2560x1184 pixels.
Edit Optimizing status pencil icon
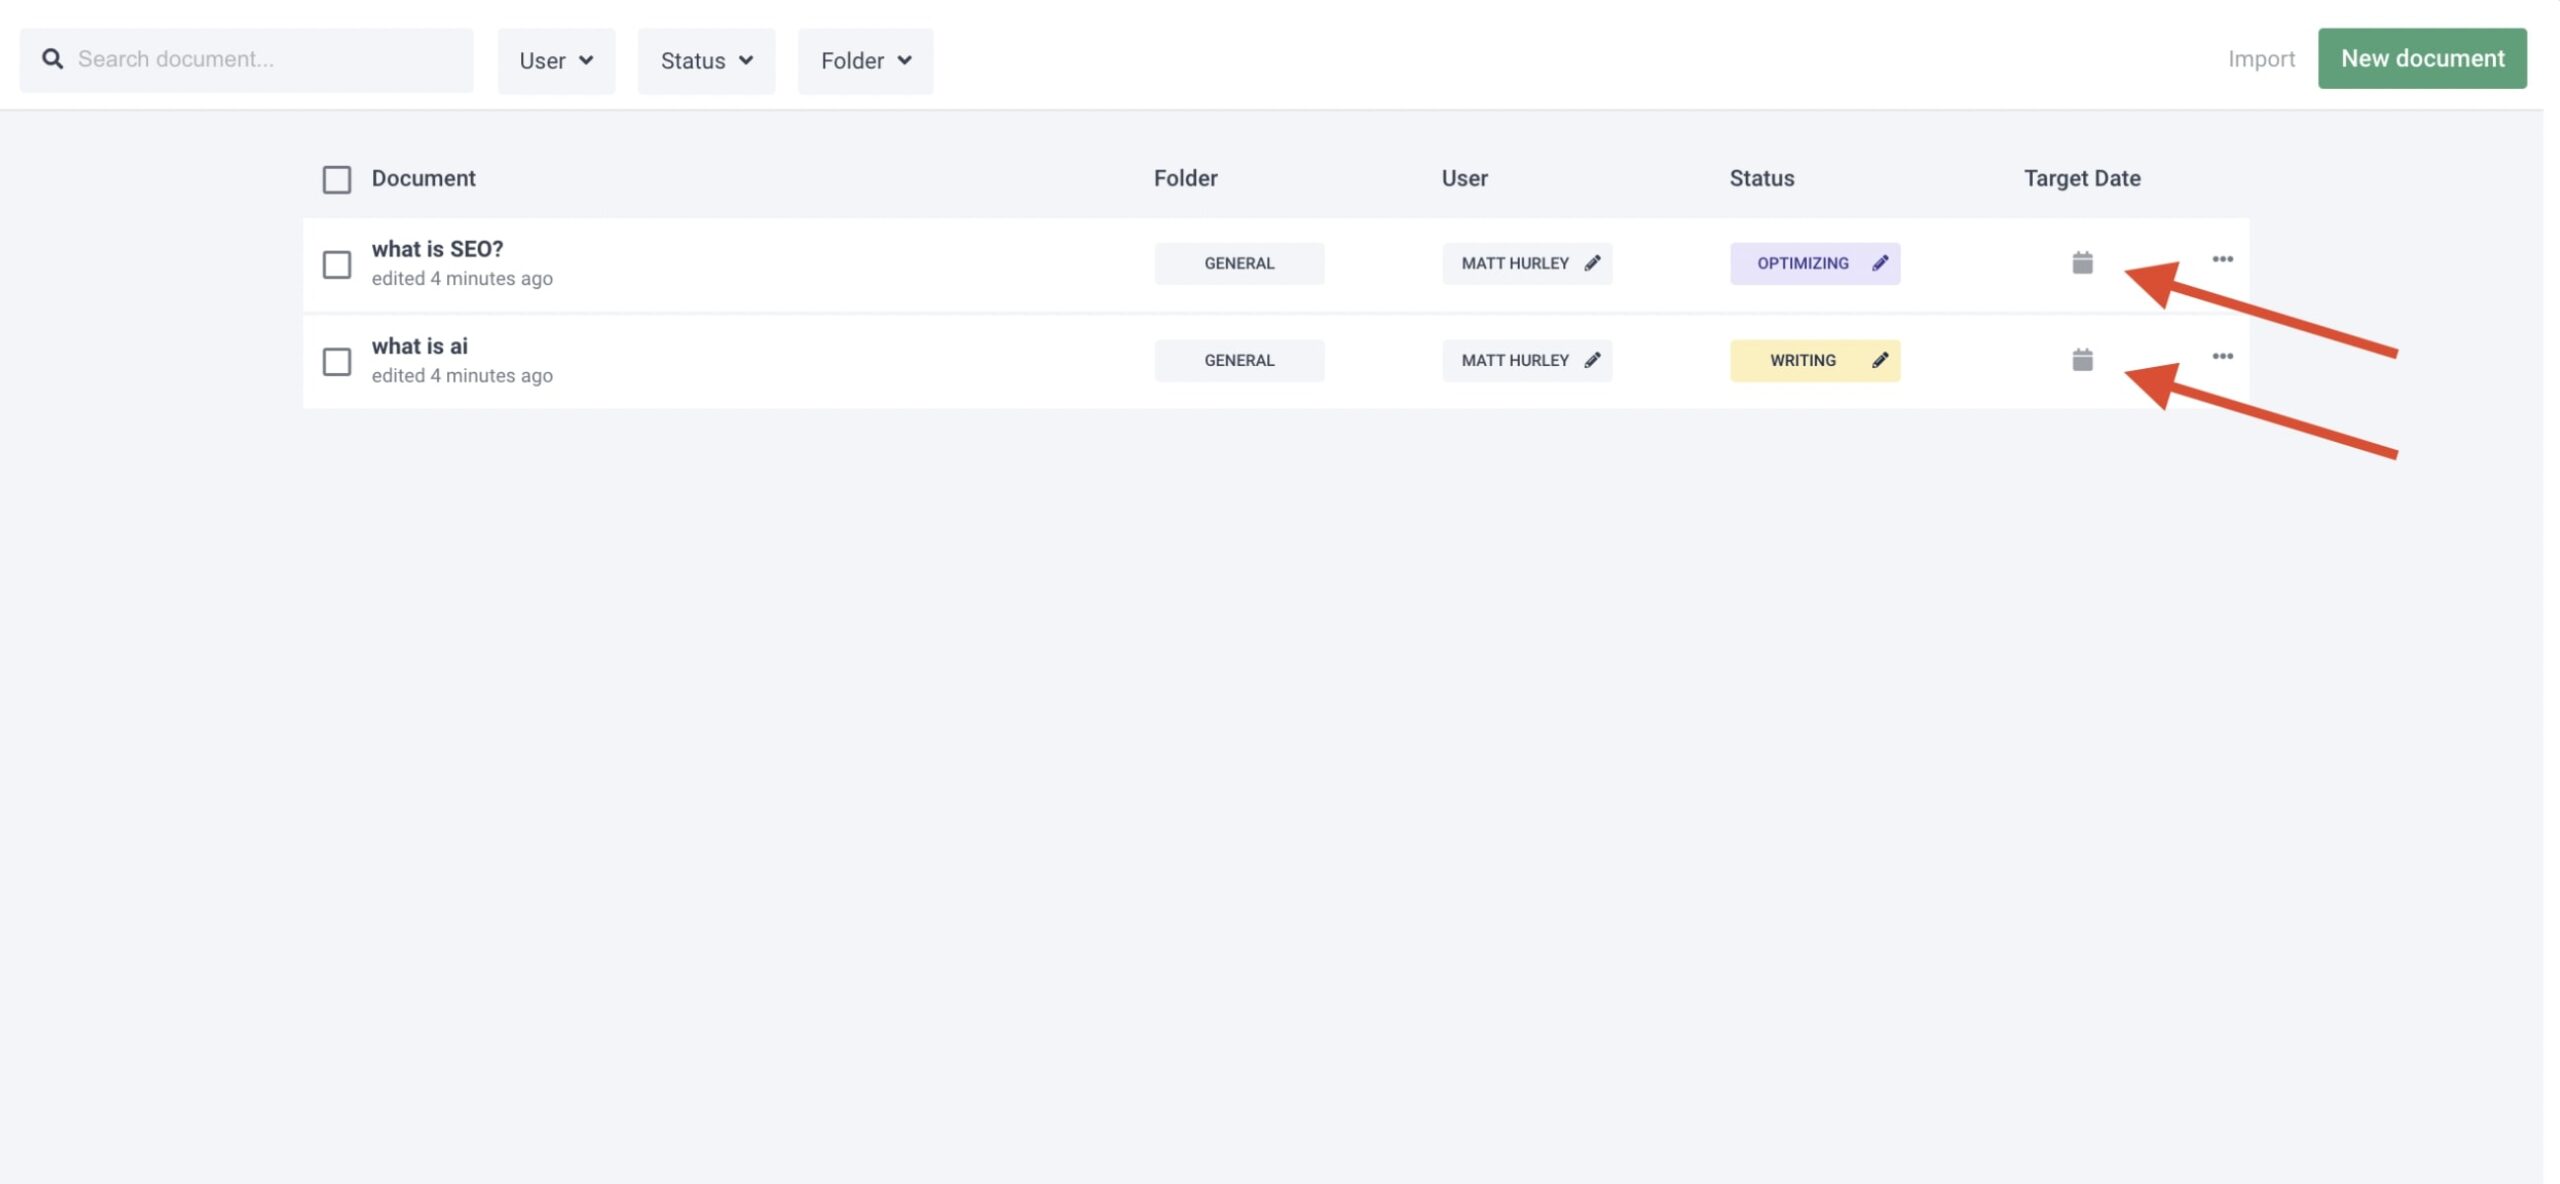1880,263
